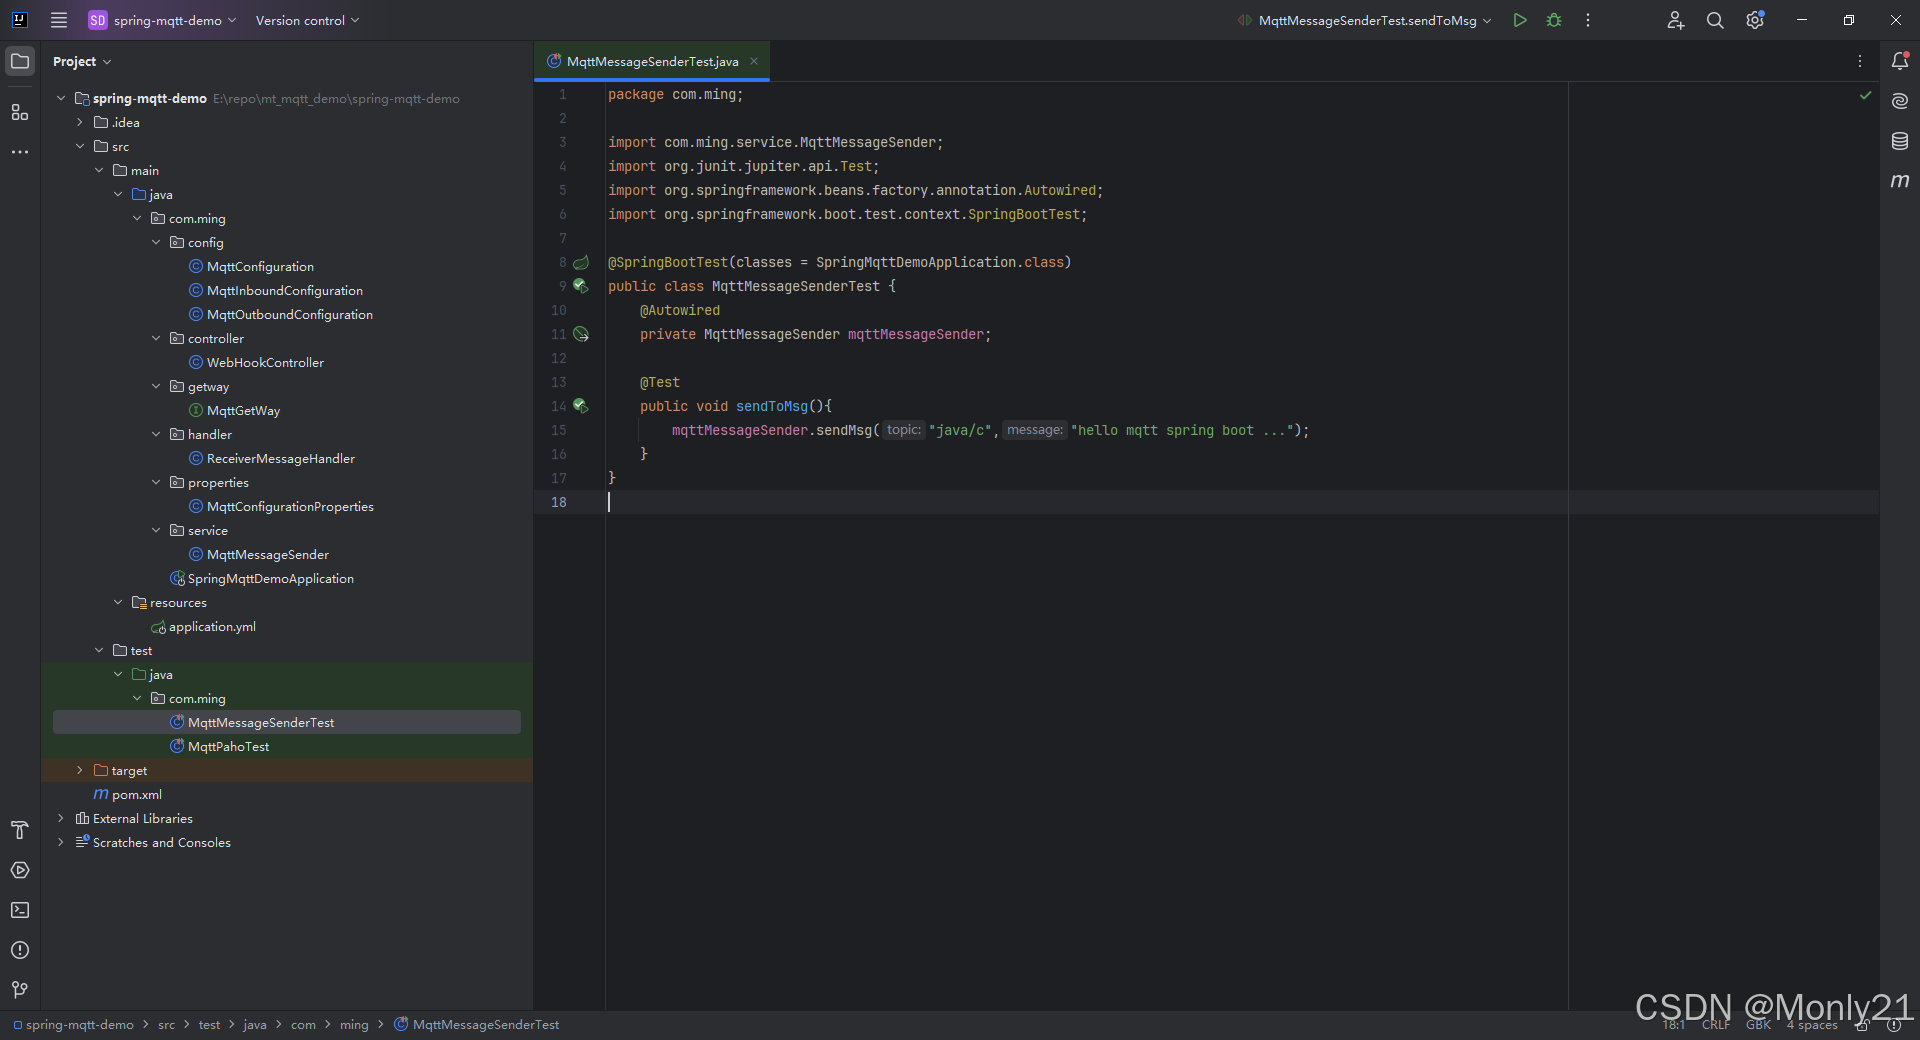The height and width of the screenshot is (1040, 1920).
Task: Open the run configuration selector dropdown
Action: [x=1366, y=20]
